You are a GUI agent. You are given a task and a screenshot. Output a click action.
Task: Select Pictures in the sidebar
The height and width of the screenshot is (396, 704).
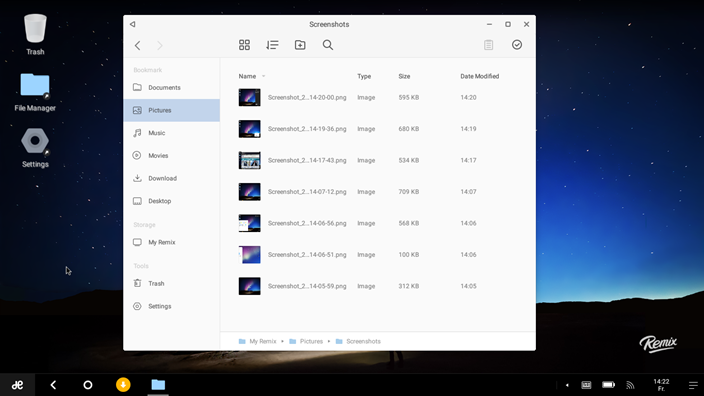coord(172,110)
